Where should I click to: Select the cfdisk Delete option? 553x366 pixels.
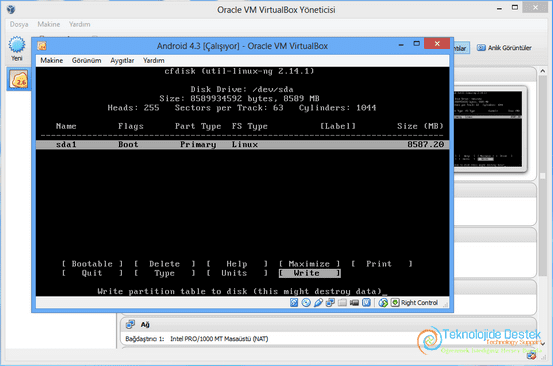[164, 264]
